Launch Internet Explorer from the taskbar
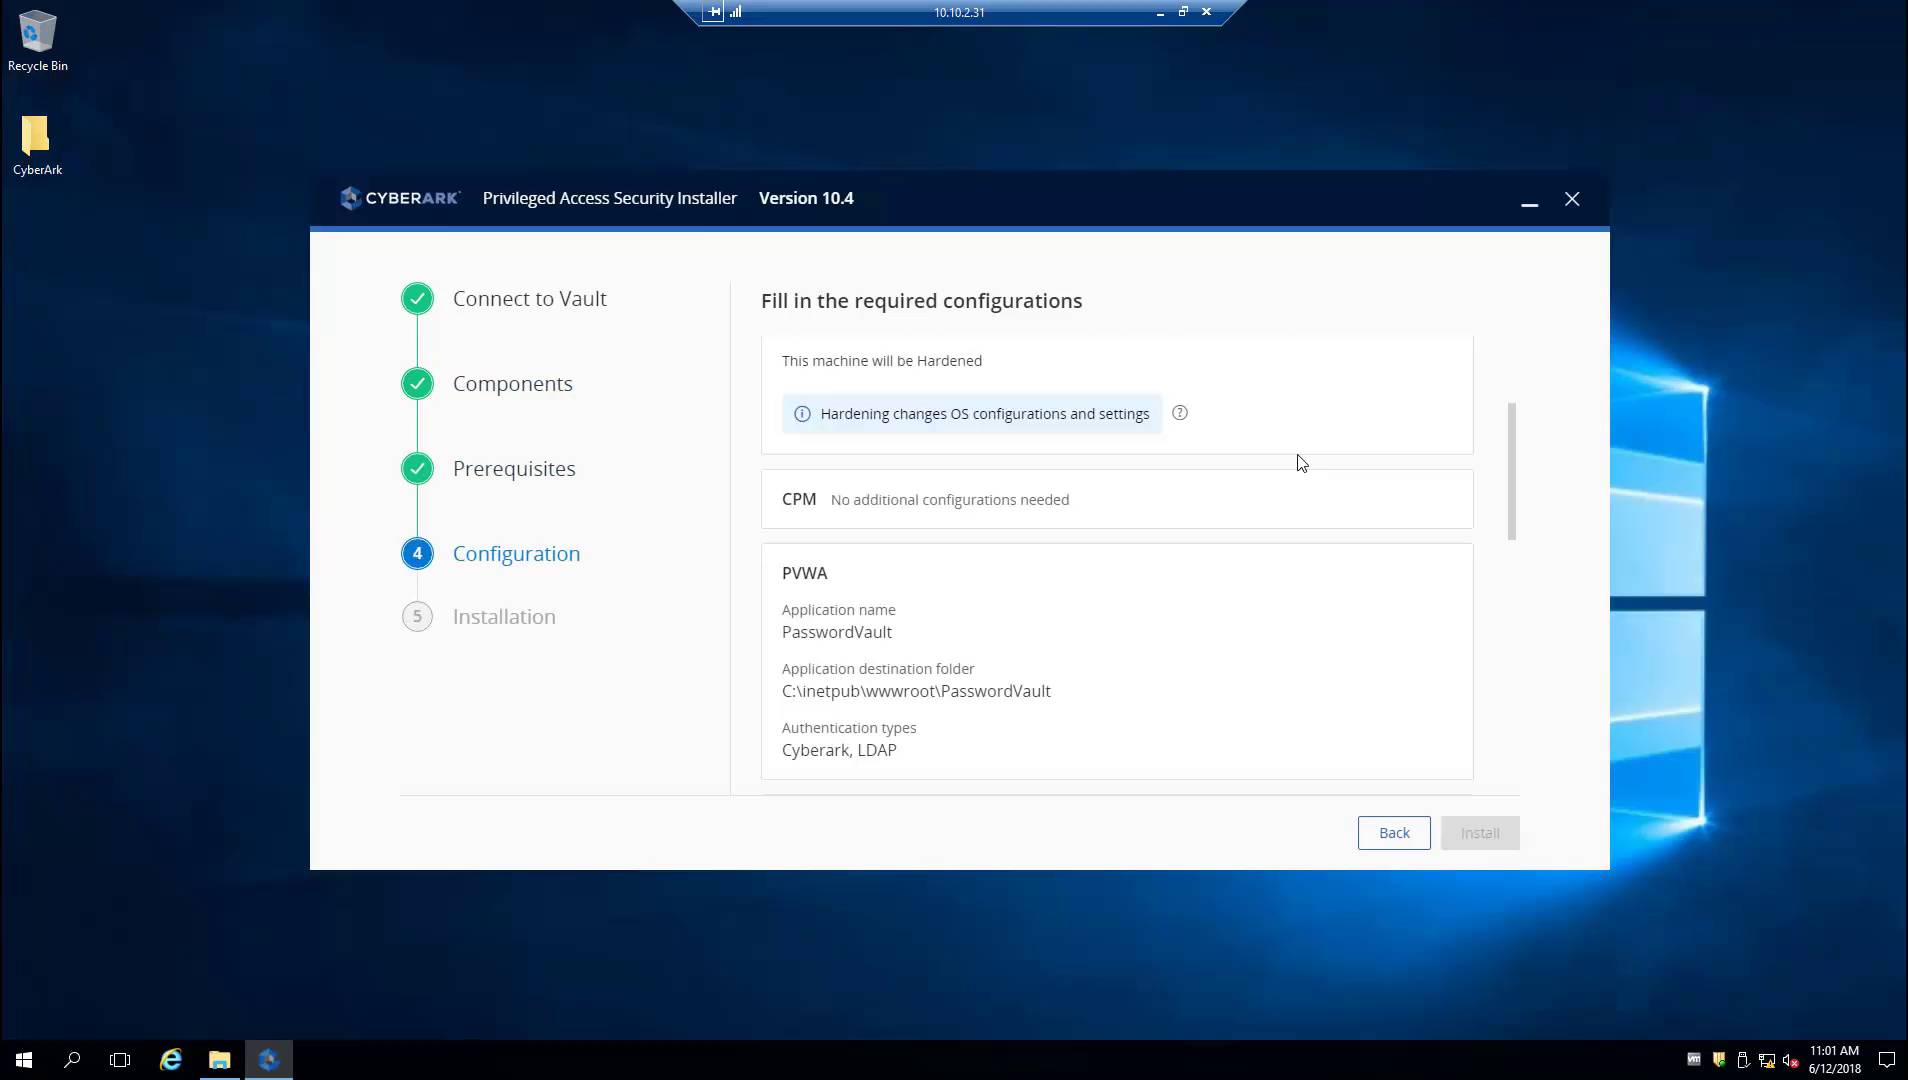The image size is (1908, 1080). coord(169,1059)
